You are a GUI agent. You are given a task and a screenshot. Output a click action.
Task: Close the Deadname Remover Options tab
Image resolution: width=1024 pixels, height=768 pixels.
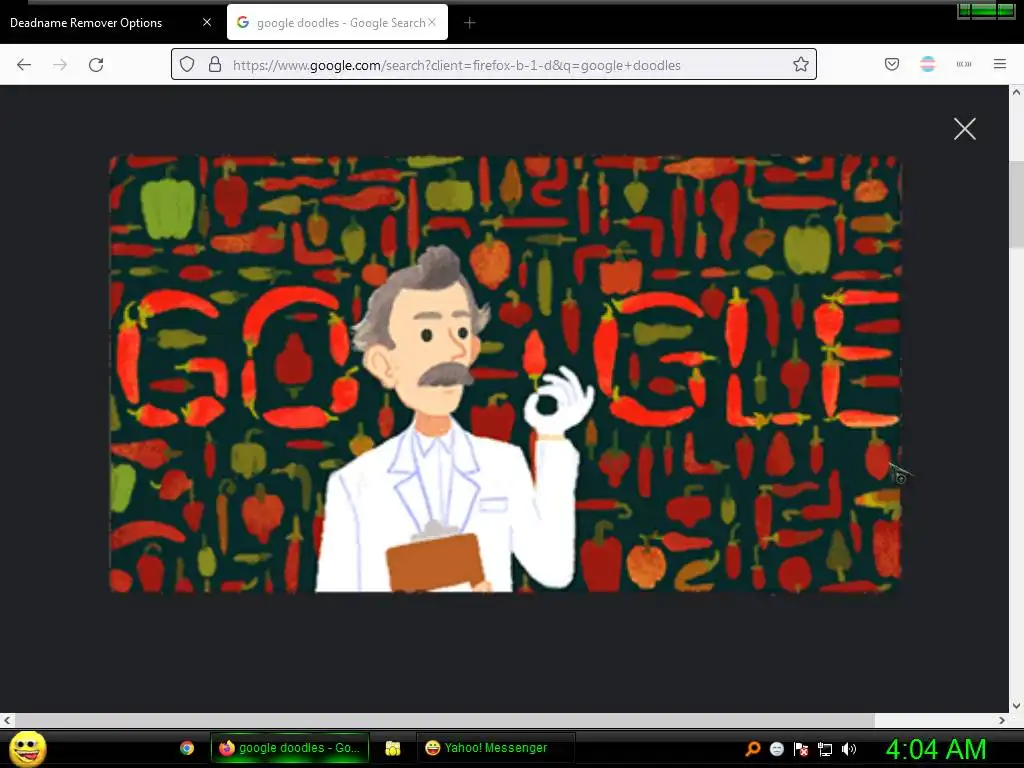click(207, 22)
